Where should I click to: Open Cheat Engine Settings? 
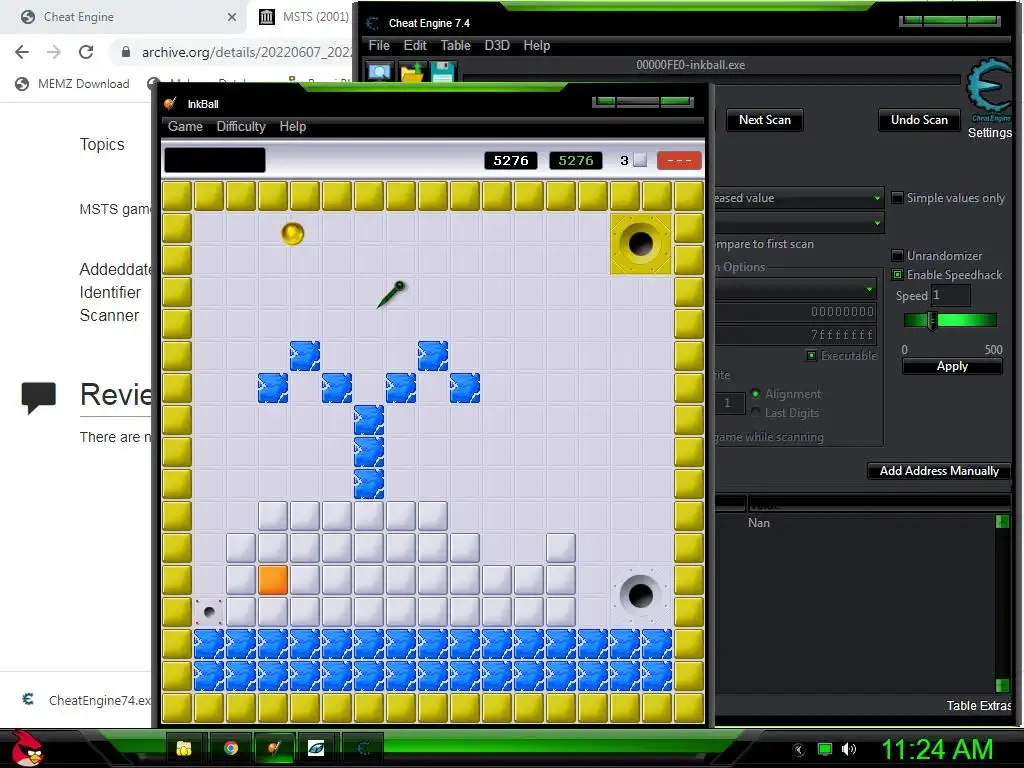pos(989,133)
